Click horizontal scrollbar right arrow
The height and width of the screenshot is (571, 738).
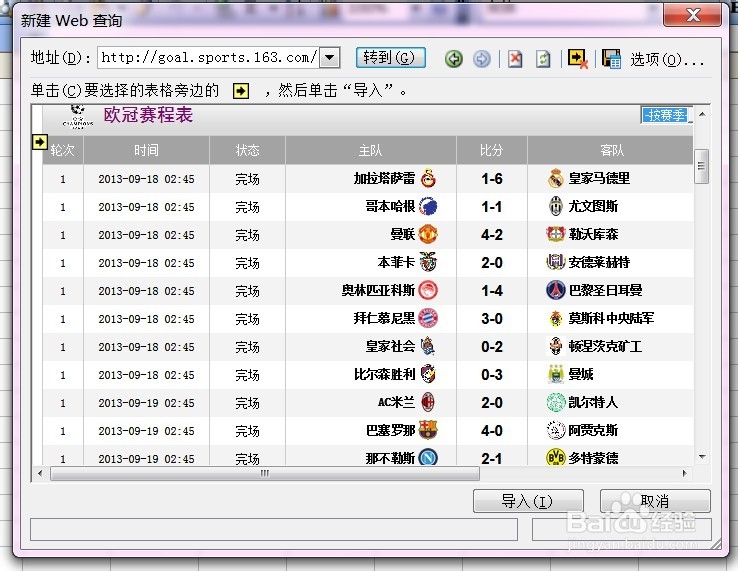coord(684,473)
